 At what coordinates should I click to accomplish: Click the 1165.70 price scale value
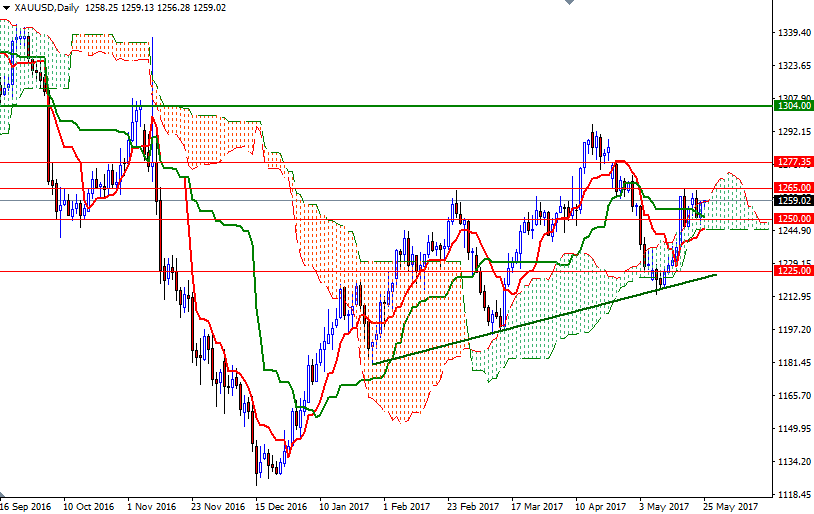click(x=794, y=395)
